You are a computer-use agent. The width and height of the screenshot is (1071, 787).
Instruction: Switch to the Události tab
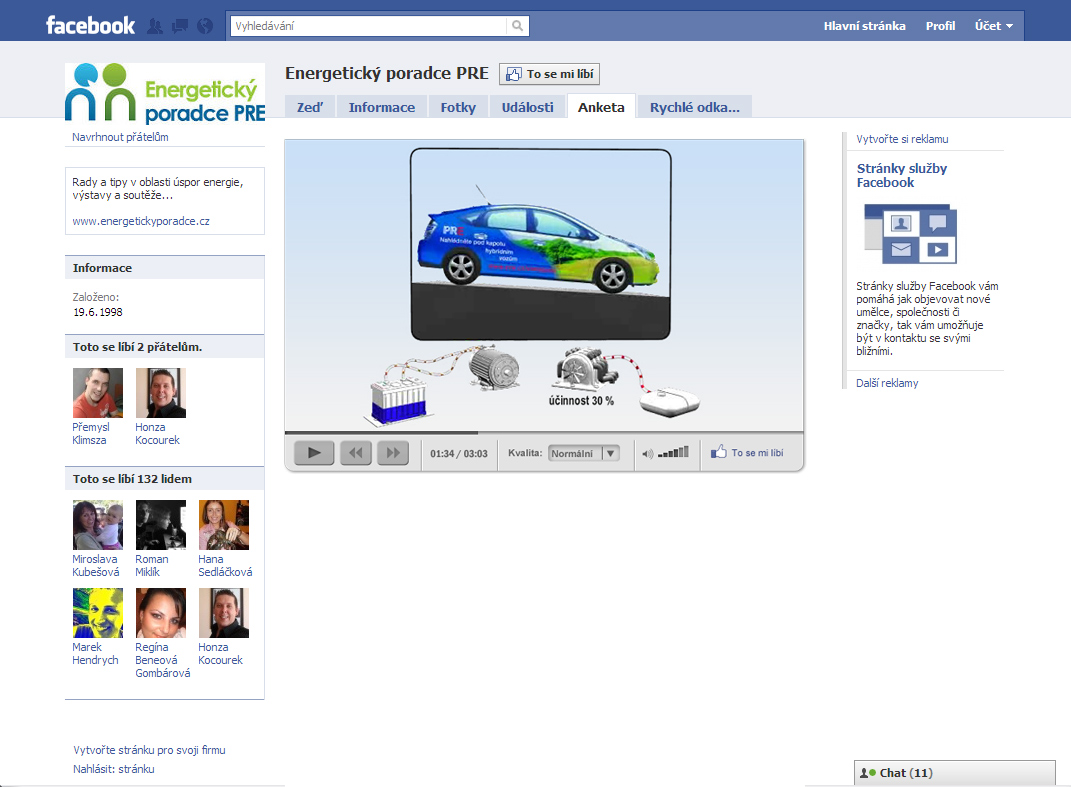(528, 107)
